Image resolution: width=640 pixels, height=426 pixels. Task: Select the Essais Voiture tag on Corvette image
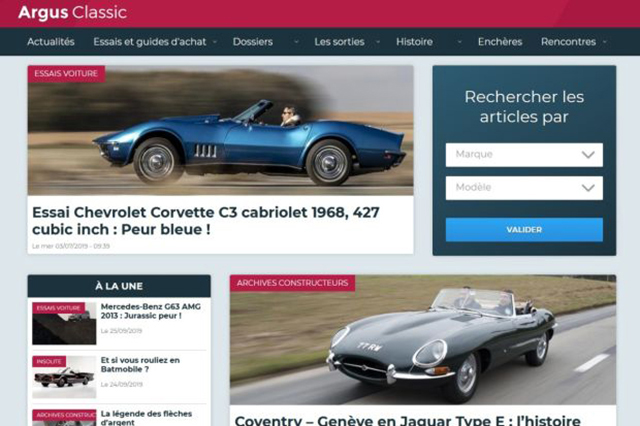point(66,74)
